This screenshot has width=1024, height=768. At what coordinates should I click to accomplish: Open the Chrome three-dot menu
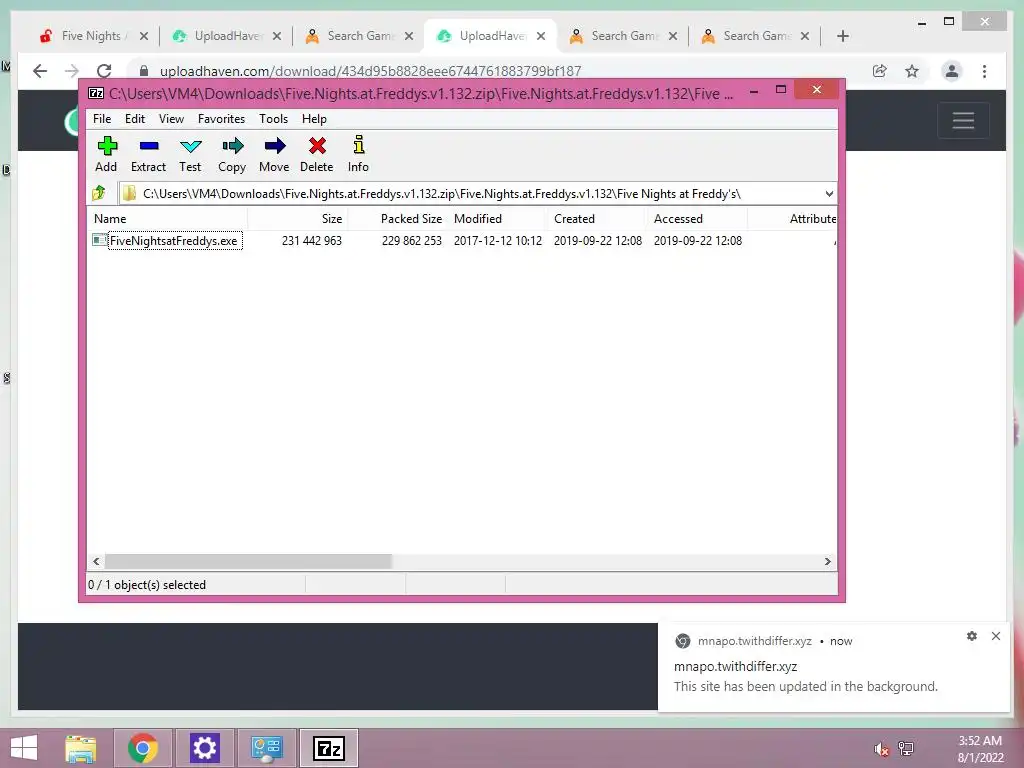click(x=984, y=71)
